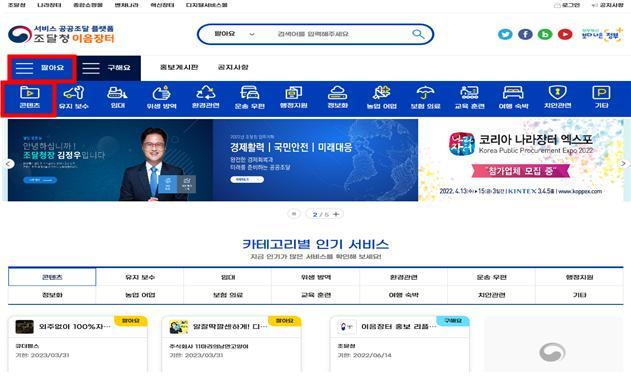Click the 보다나은 정부 logo
This screenshot has width=631, height=377.
point(602,34)
